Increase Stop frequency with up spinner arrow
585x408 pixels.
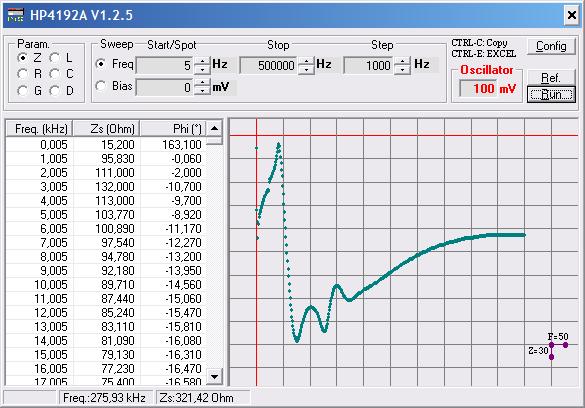point(306,62)
